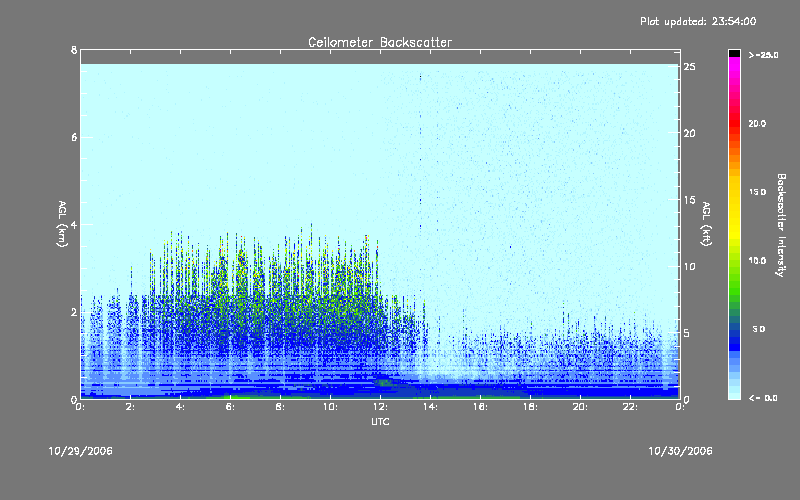Click the '12:' tick on the UTC axis

pos(380,407)
